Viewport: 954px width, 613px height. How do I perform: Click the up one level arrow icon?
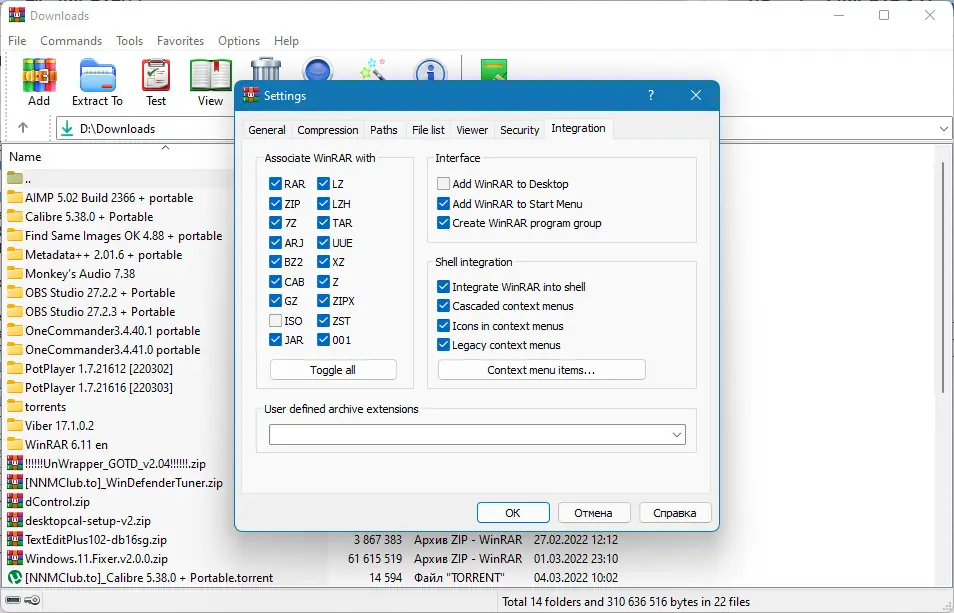[x=23, y=128]
